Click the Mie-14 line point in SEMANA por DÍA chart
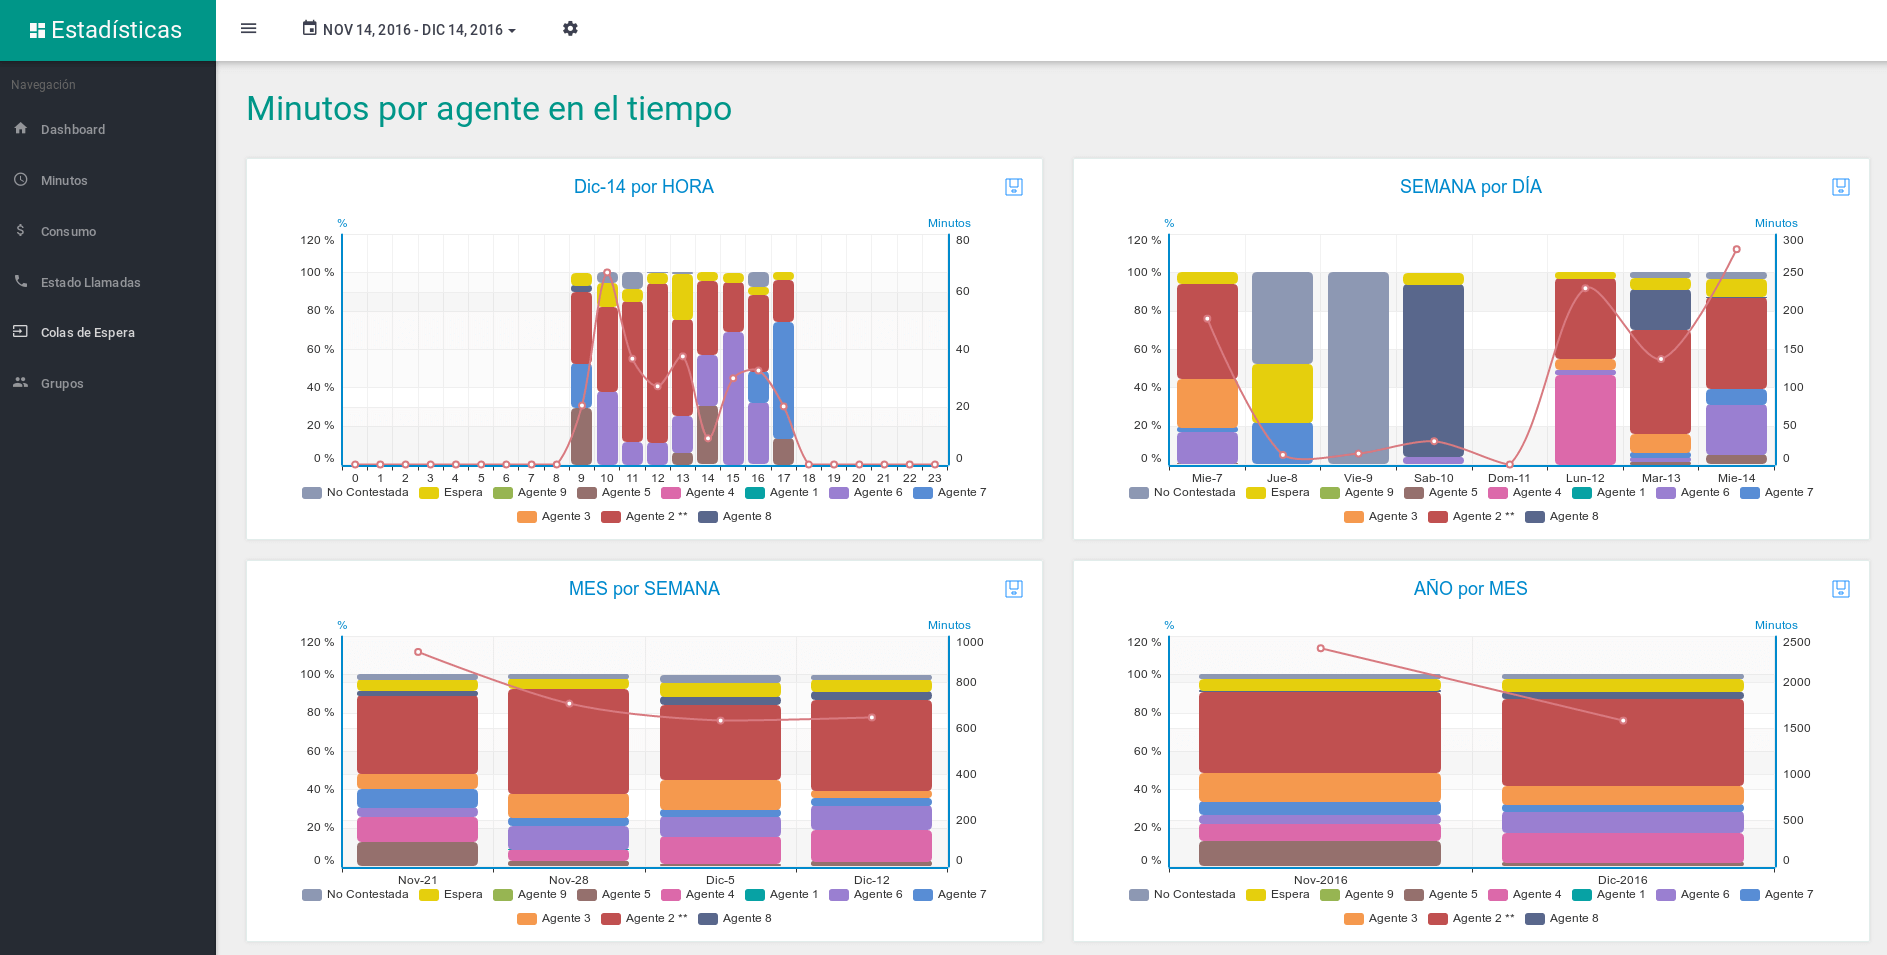 point(1737,249)
